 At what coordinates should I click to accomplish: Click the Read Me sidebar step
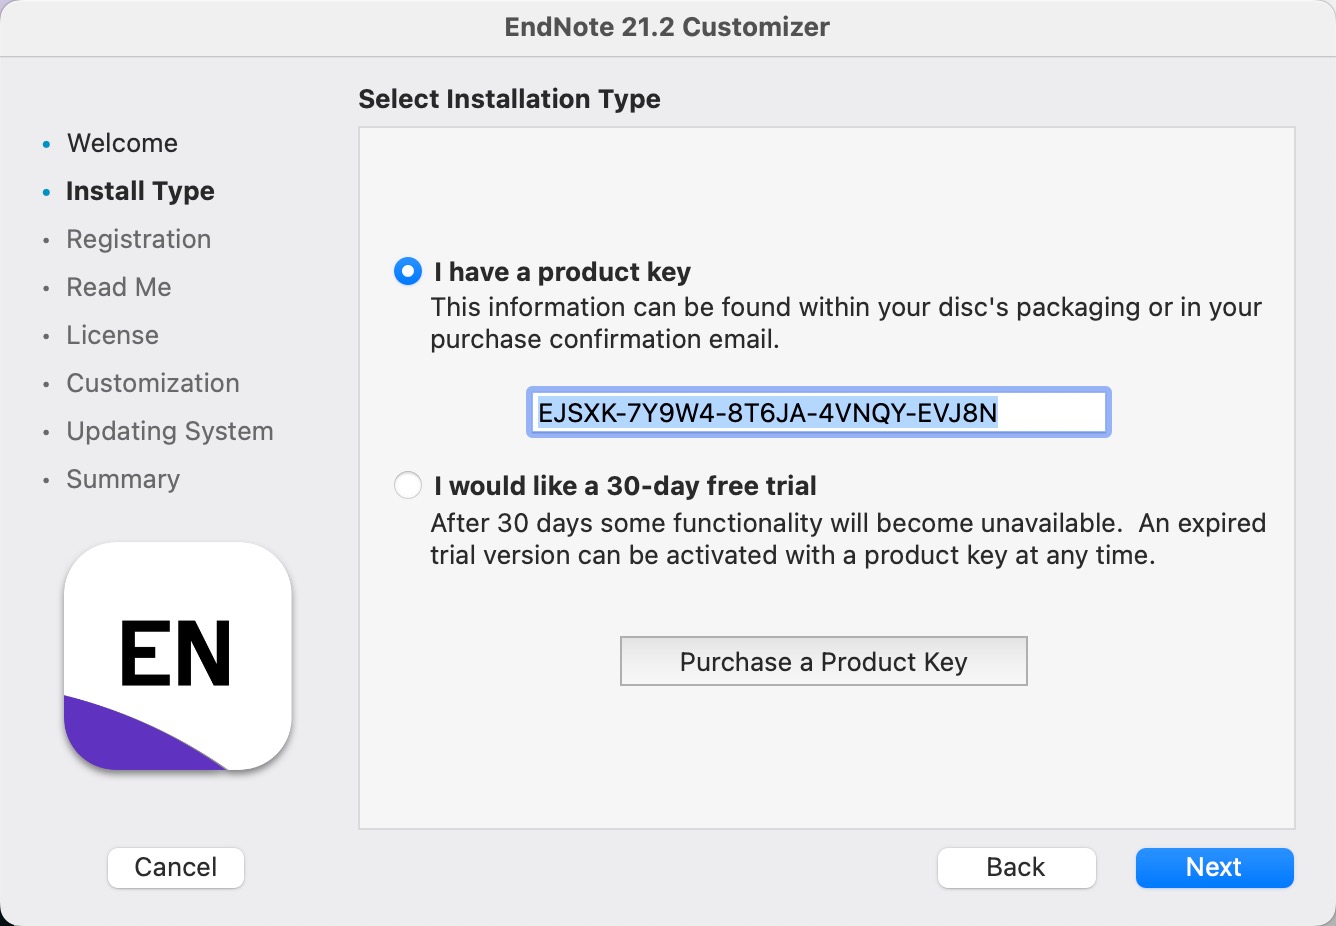point(118,287)
